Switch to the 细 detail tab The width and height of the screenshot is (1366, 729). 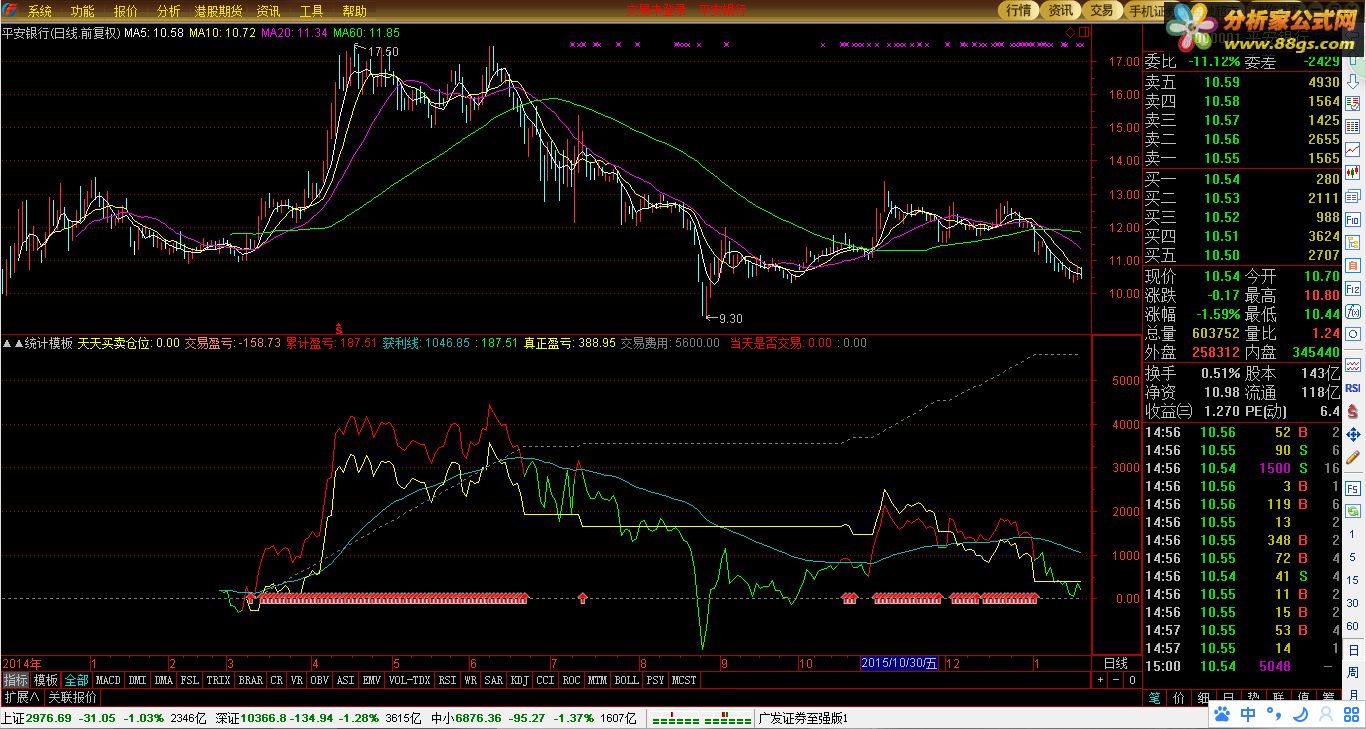pyautogui.click(x=1204, y=696)
